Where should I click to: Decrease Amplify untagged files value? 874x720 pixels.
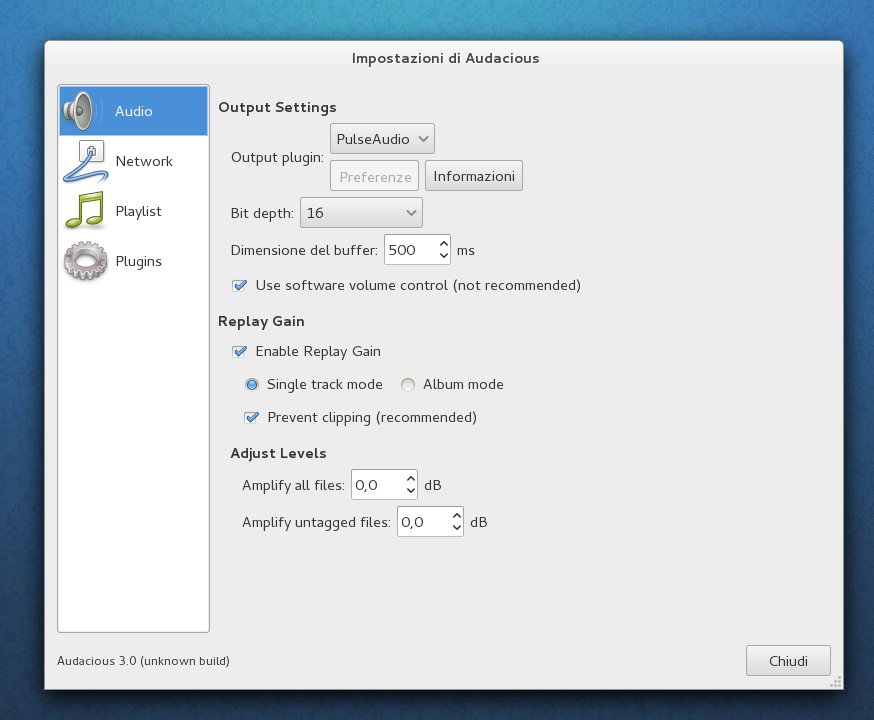[x=457, y=528]
